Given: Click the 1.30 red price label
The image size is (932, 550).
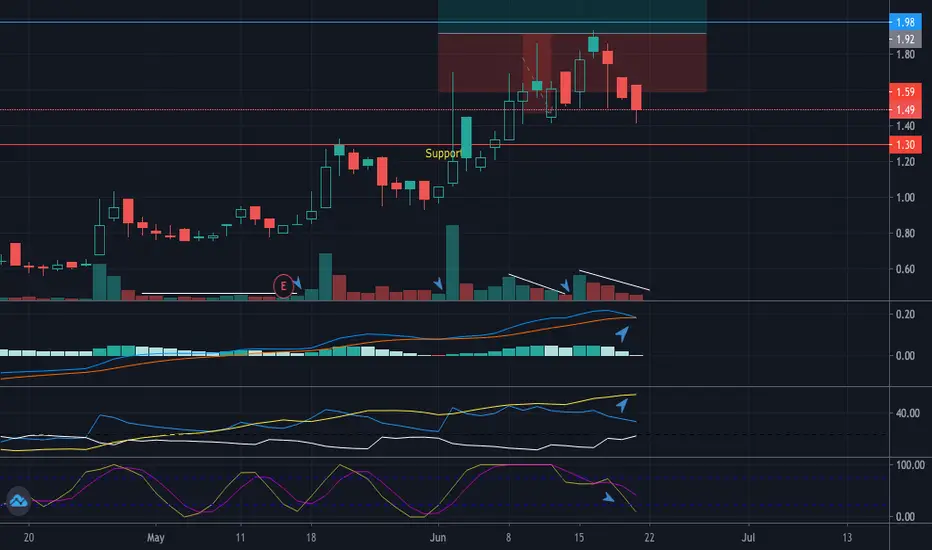Looking at the screenshot, I should tap(905, 144).
